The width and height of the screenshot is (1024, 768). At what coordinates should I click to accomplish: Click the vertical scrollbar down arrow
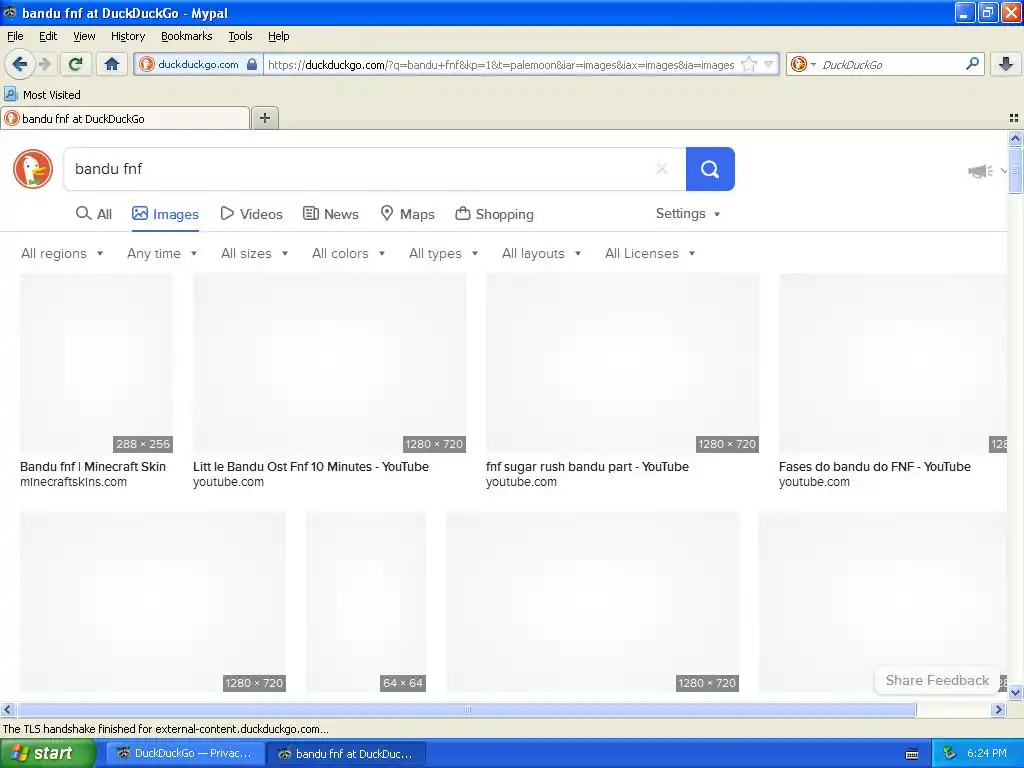coord(1015,692)
